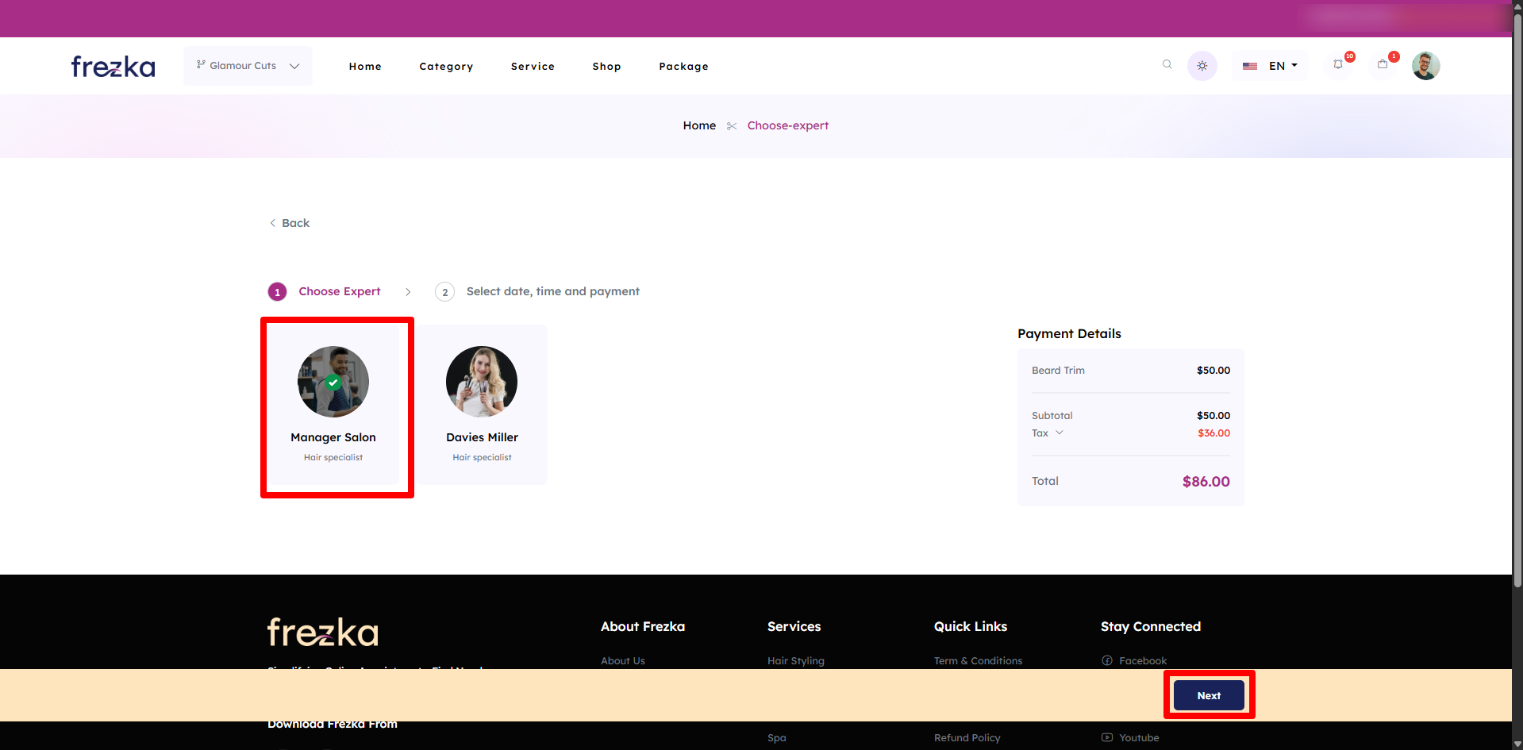
Task: Click the step 1 Choose Expert circle
Action: tap(277, 292)
